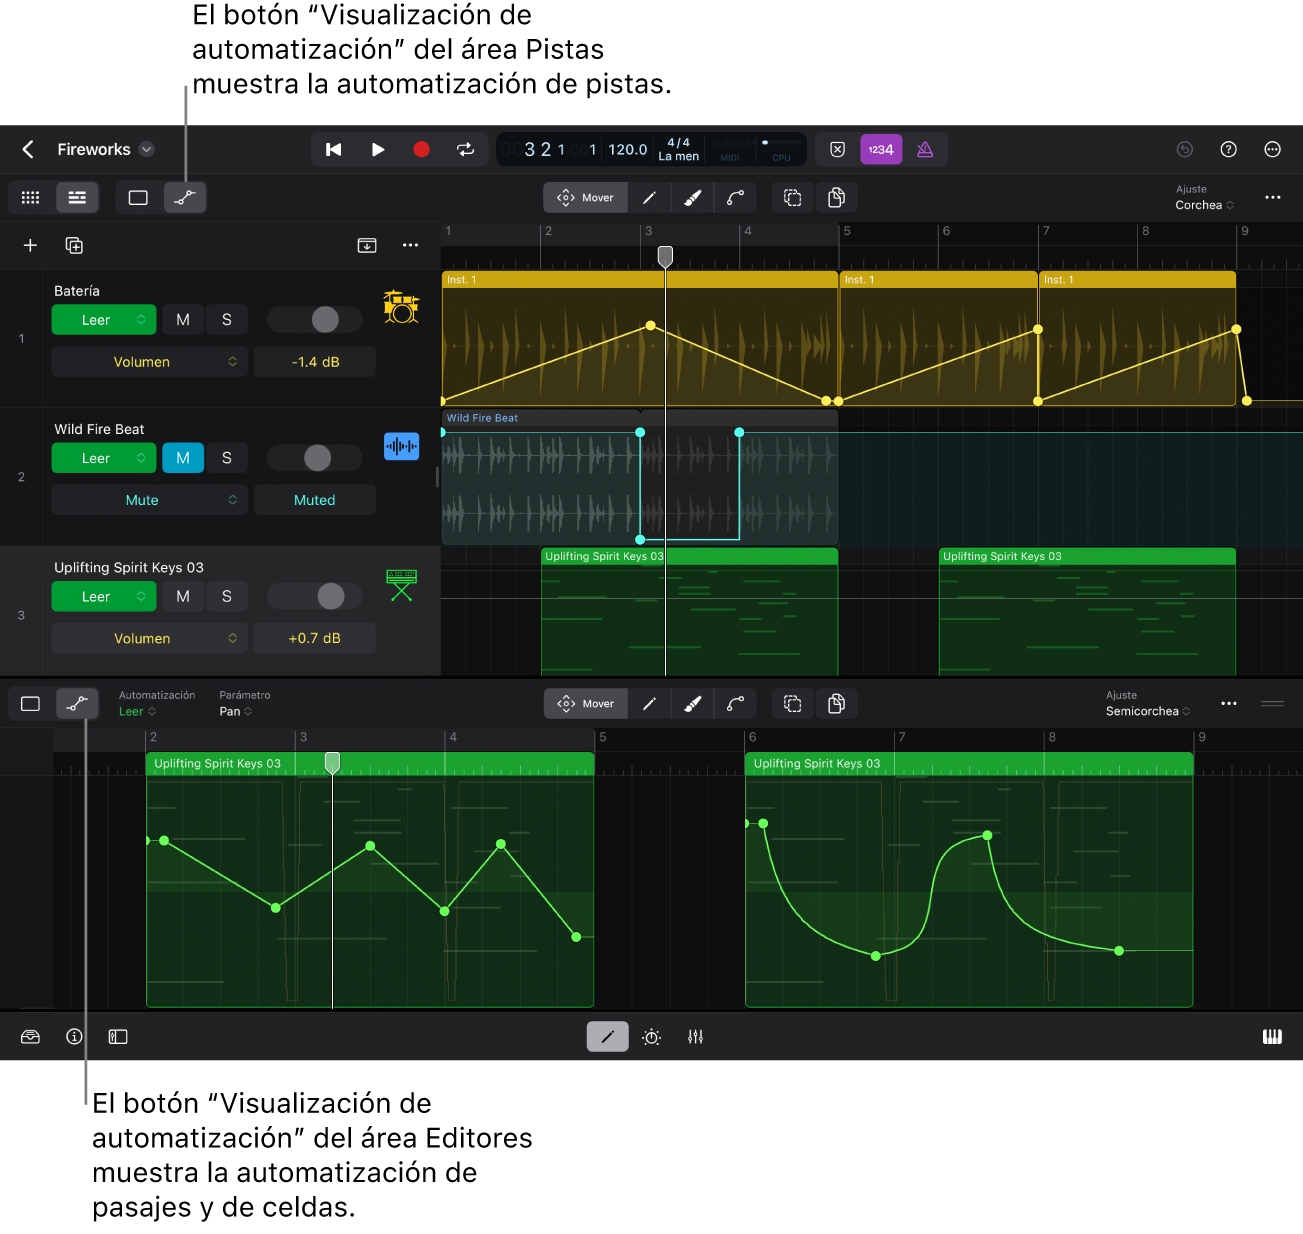Image resolution: width=1303 pixels, height=1234 pixels.
Task: Open Wild Fire Beat Leer mode menu
Action: click(x=104, y=458)
